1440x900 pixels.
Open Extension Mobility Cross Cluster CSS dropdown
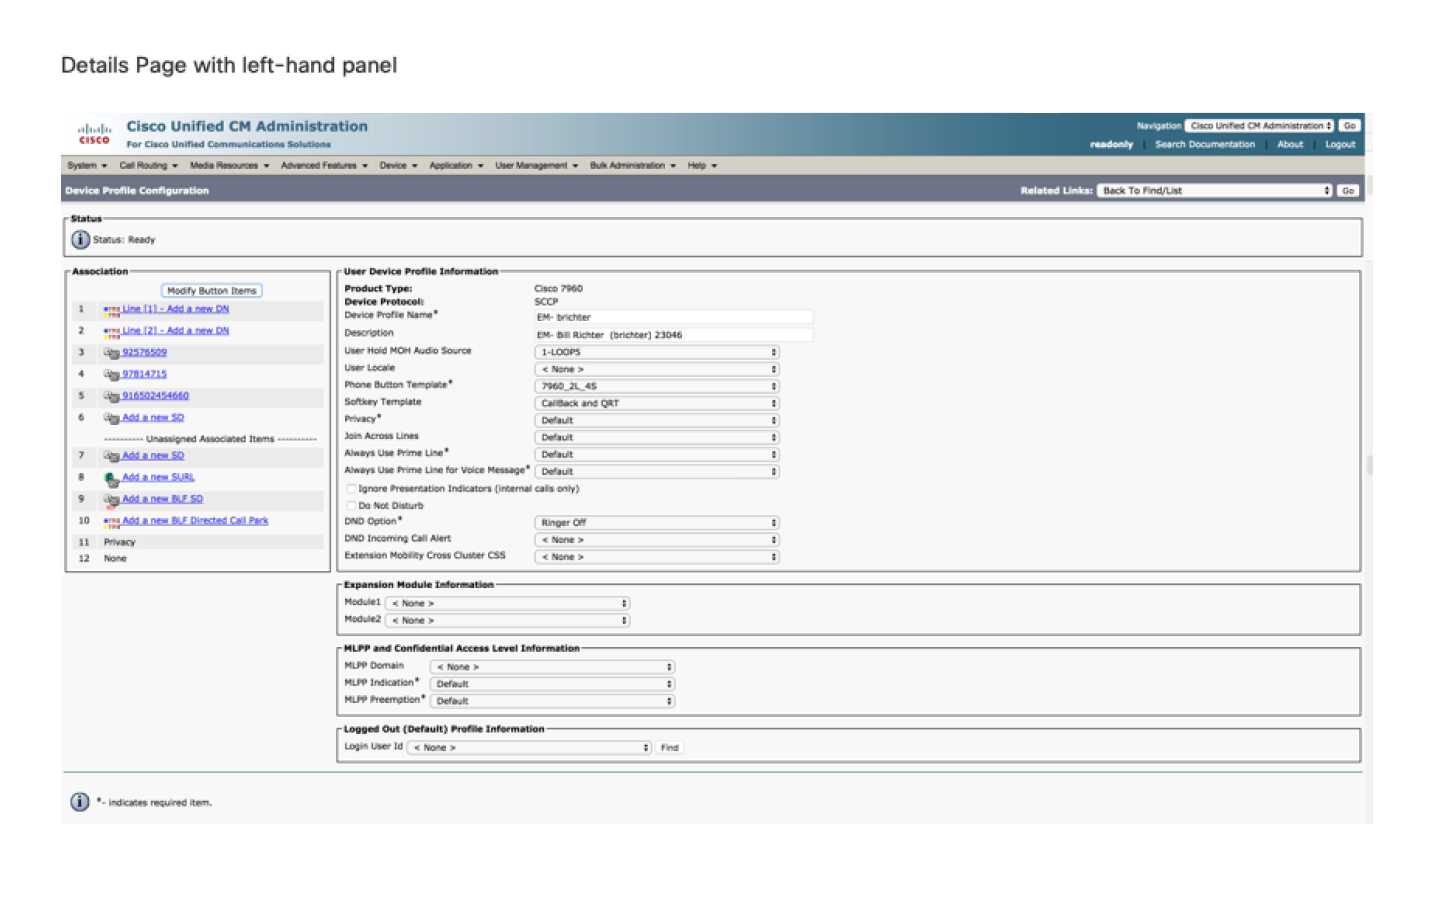(x=656, y=557)
